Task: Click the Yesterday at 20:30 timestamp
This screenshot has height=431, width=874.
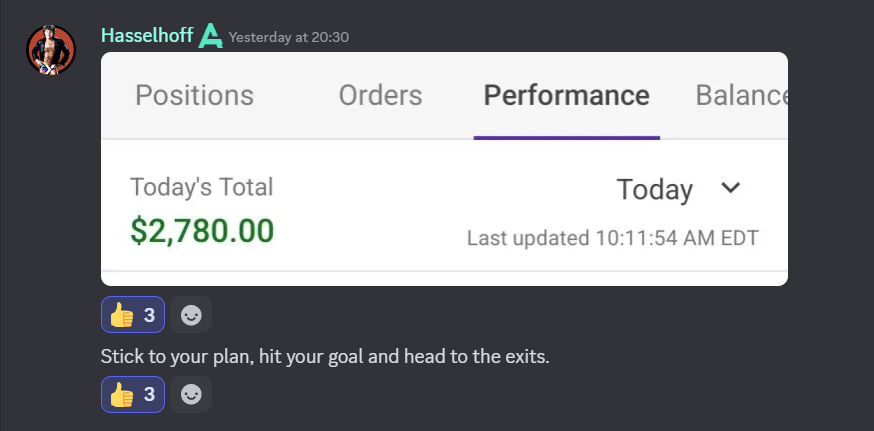Action: (x=289, y=37)
